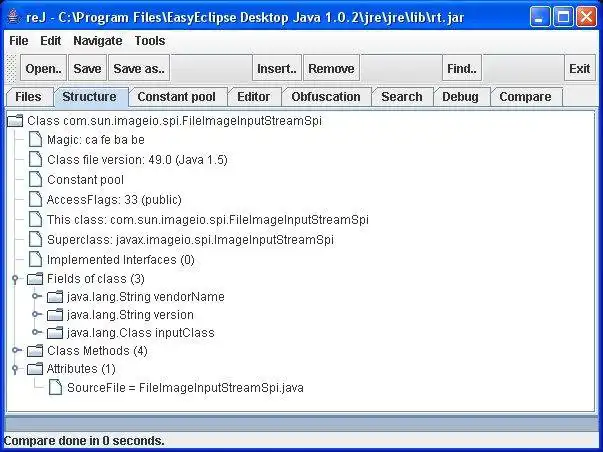Open the Debug tab
603x452 pixels.
click(x=460, y=97)
